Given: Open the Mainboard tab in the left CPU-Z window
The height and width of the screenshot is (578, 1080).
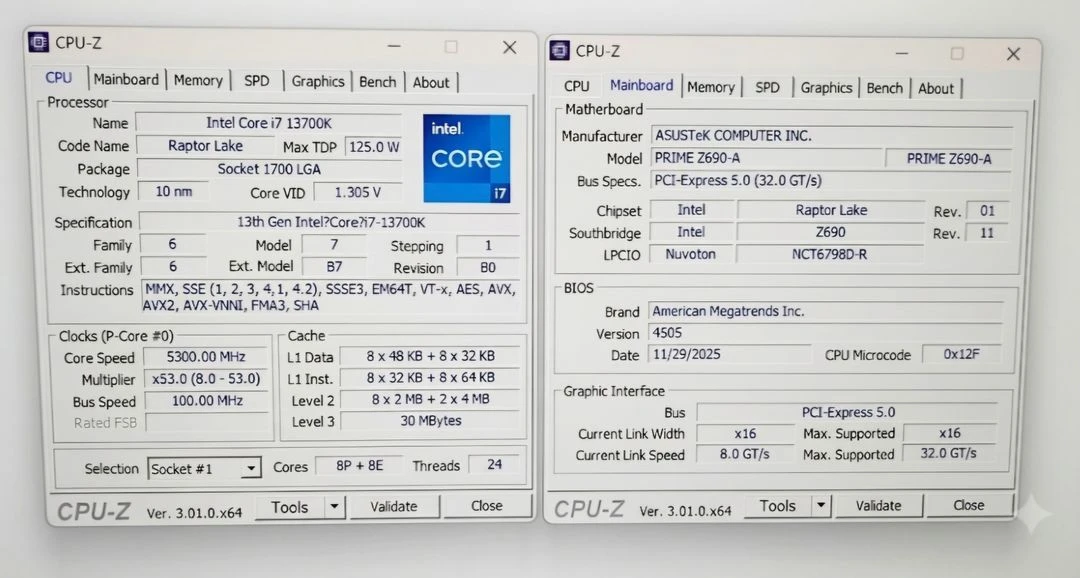Looking at the screenshot, I should coord(126,79).
